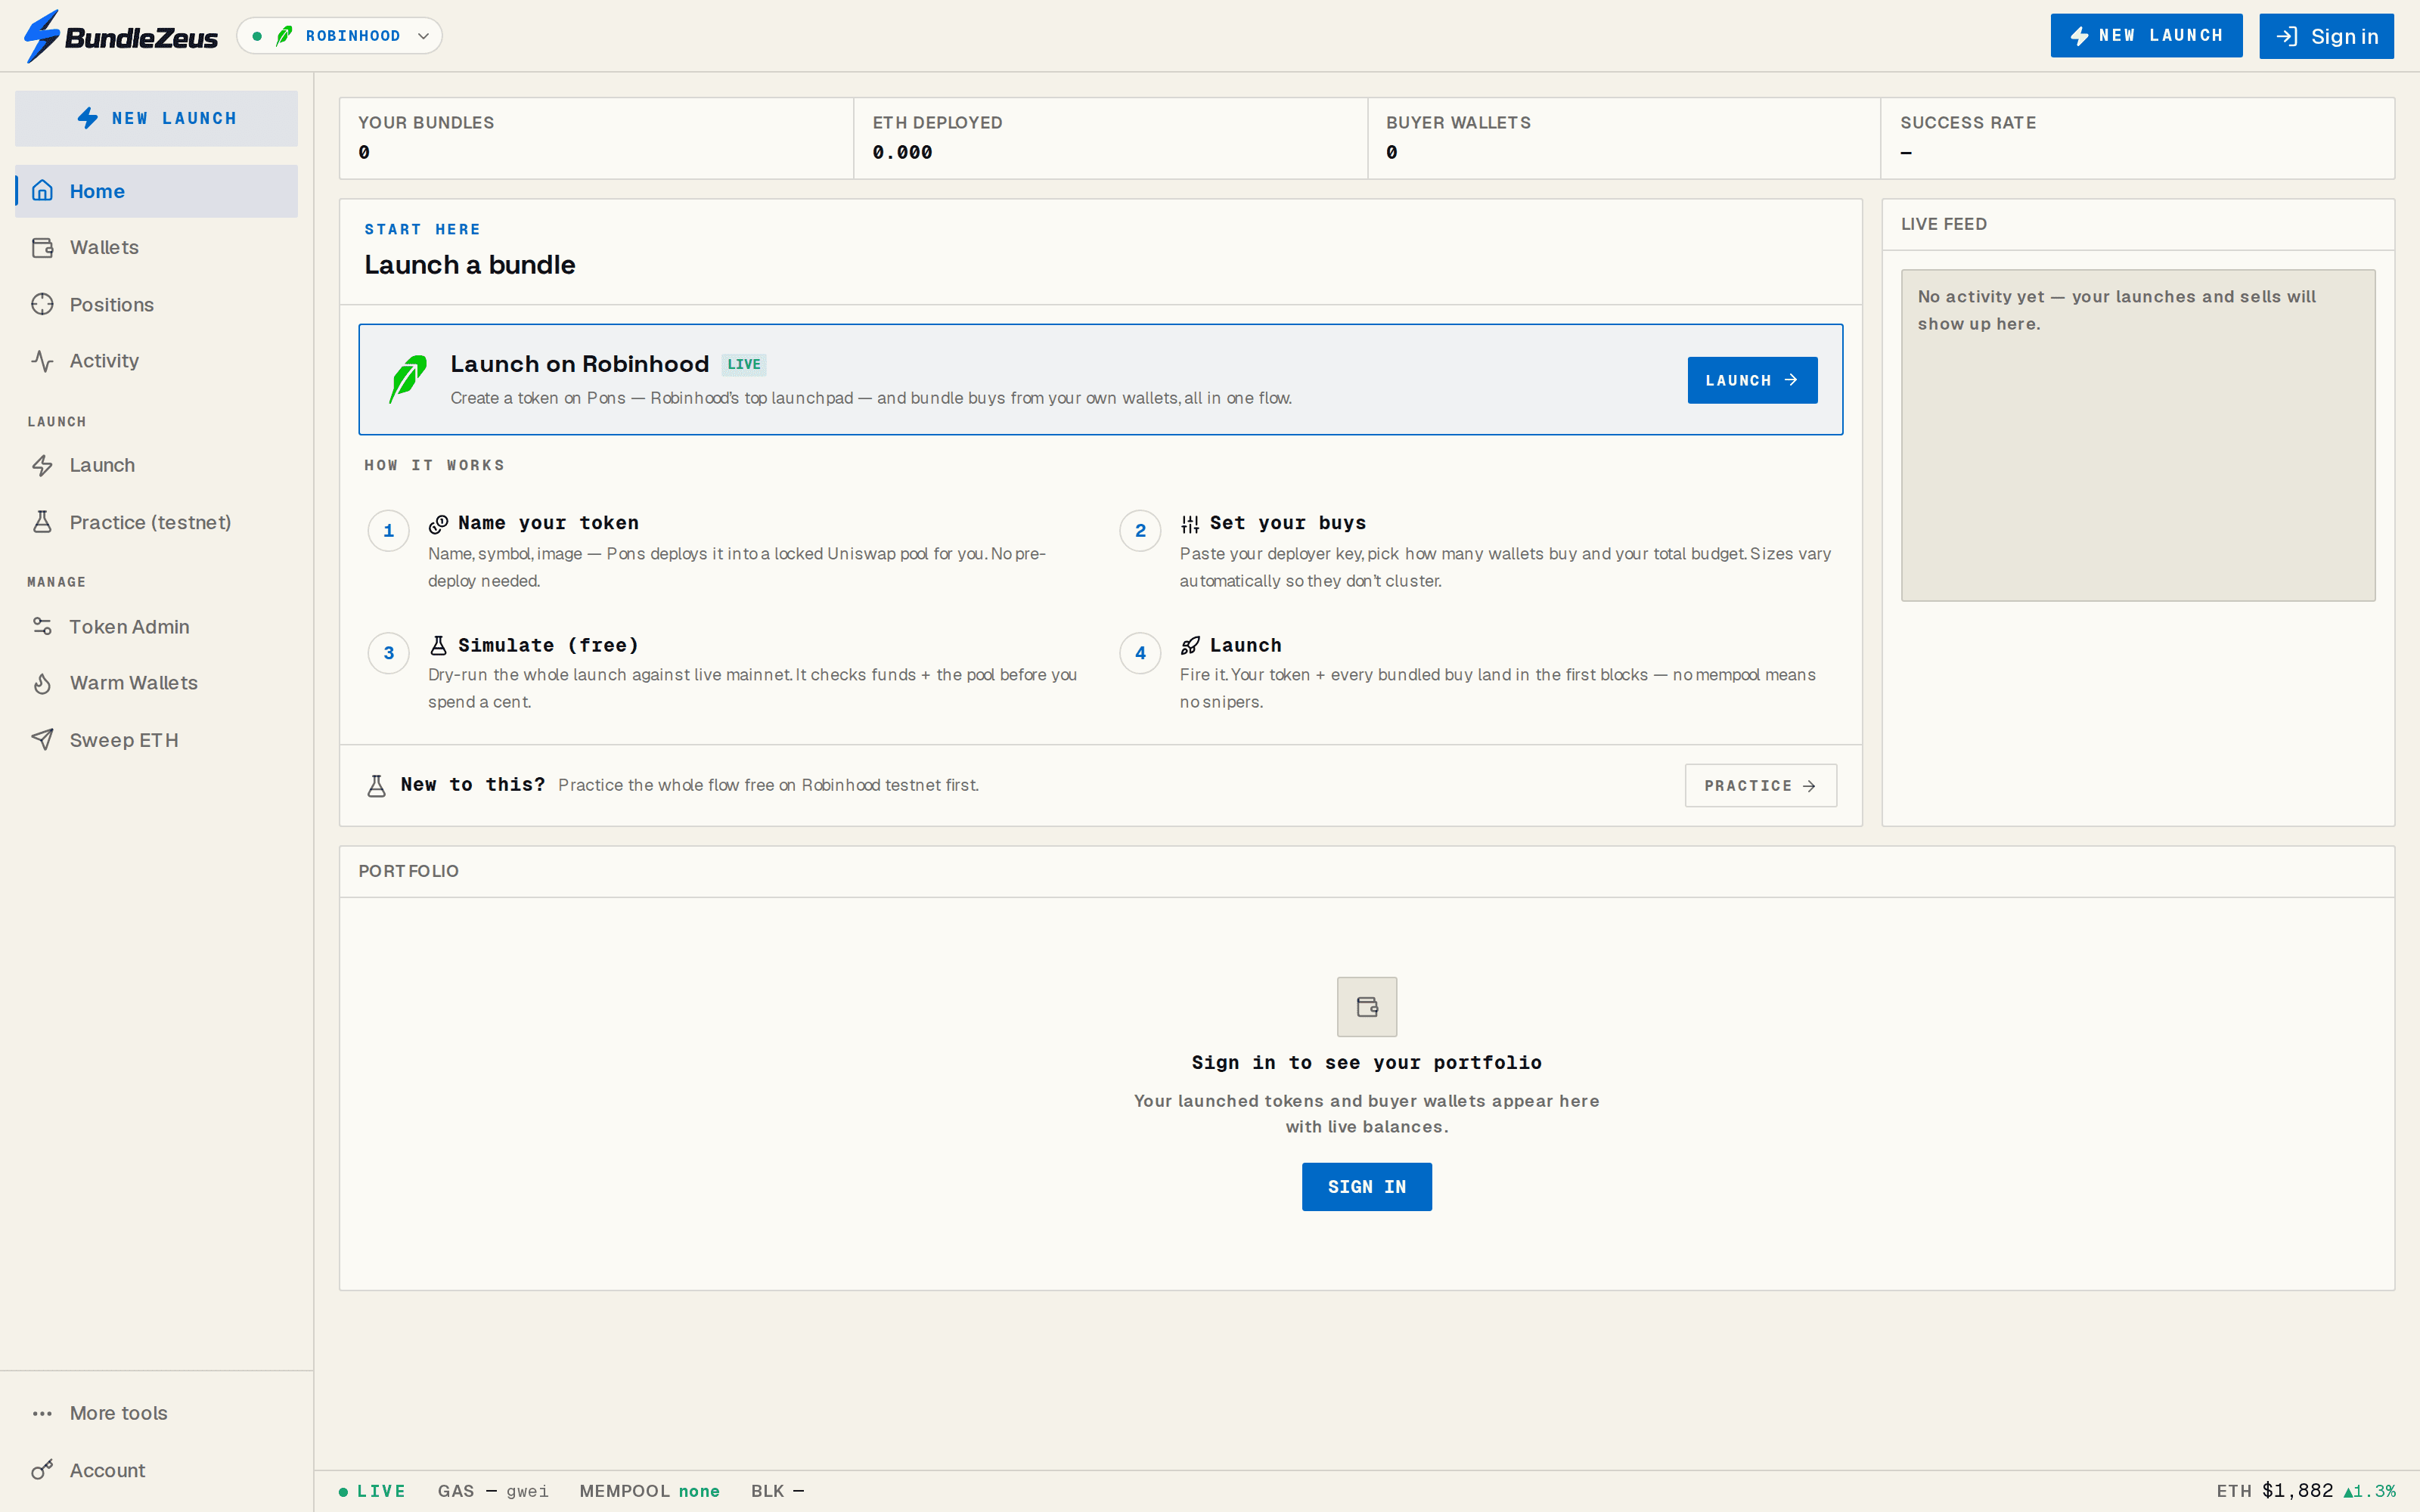Open the Account page
The image size is (2420, 1512).
(156, 1470)
